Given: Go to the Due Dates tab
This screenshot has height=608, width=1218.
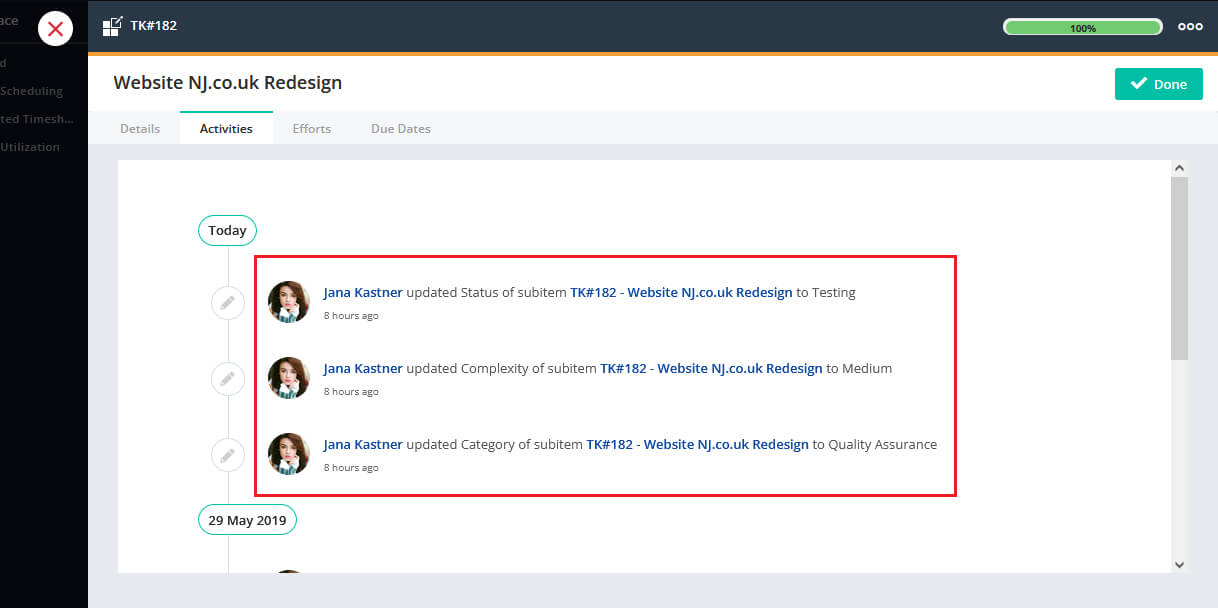Looking at the screenshot, I should click(x=401, y=128).
